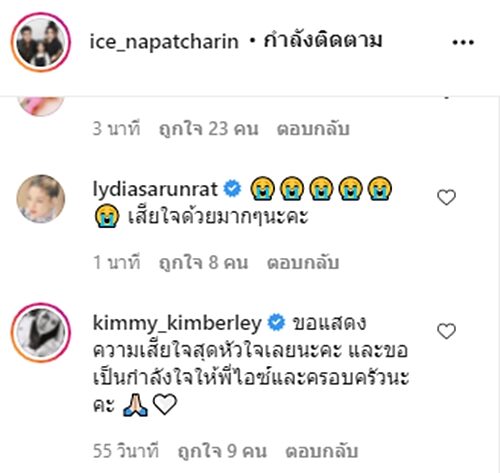Viewport: 500px width, 473px height.
Task: Open lydiasarunrat's profile avatar
Action: pyautogui.click(x=41, y=199)
